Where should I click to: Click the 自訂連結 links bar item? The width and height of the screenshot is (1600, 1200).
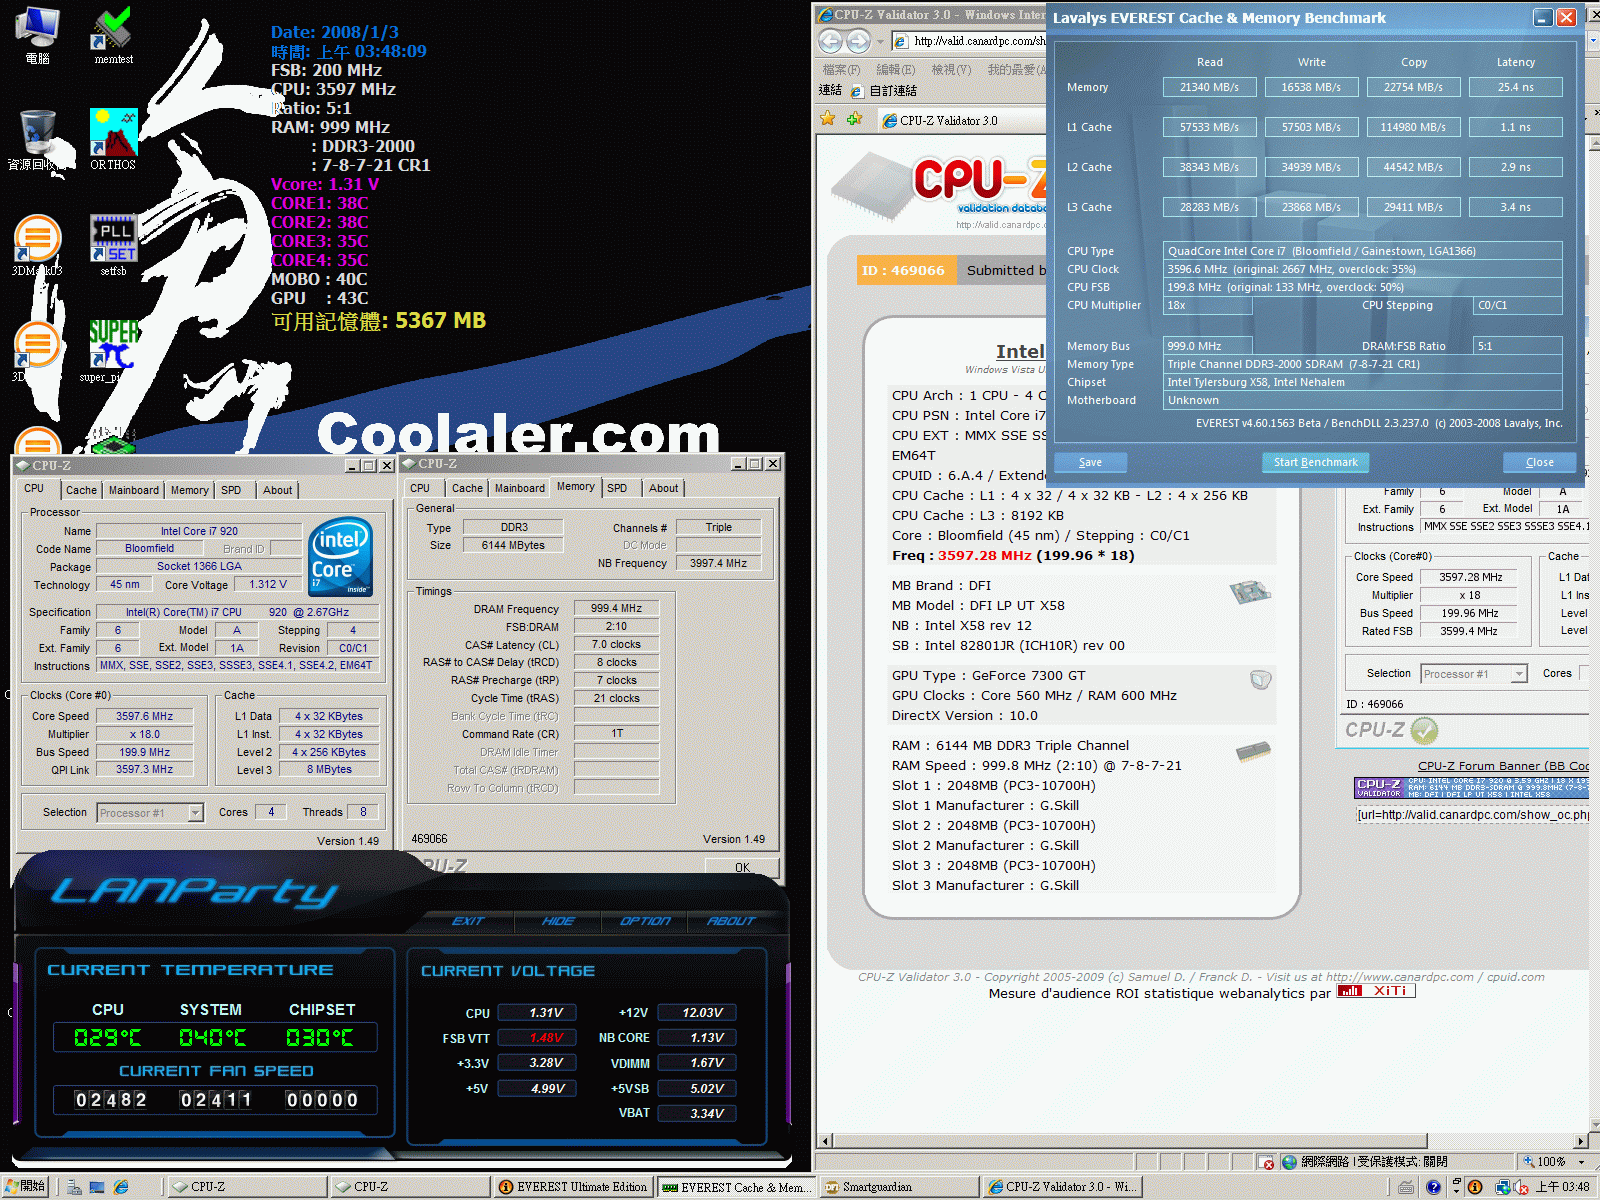884,91
